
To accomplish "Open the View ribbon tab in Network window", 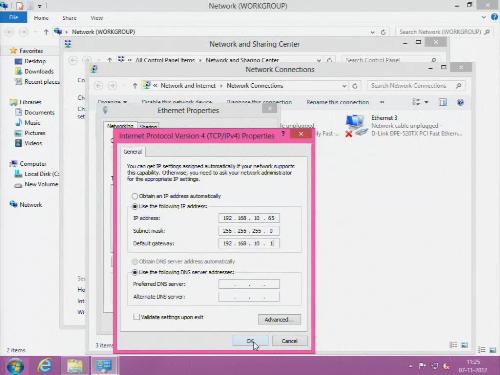I will [97, 18].
